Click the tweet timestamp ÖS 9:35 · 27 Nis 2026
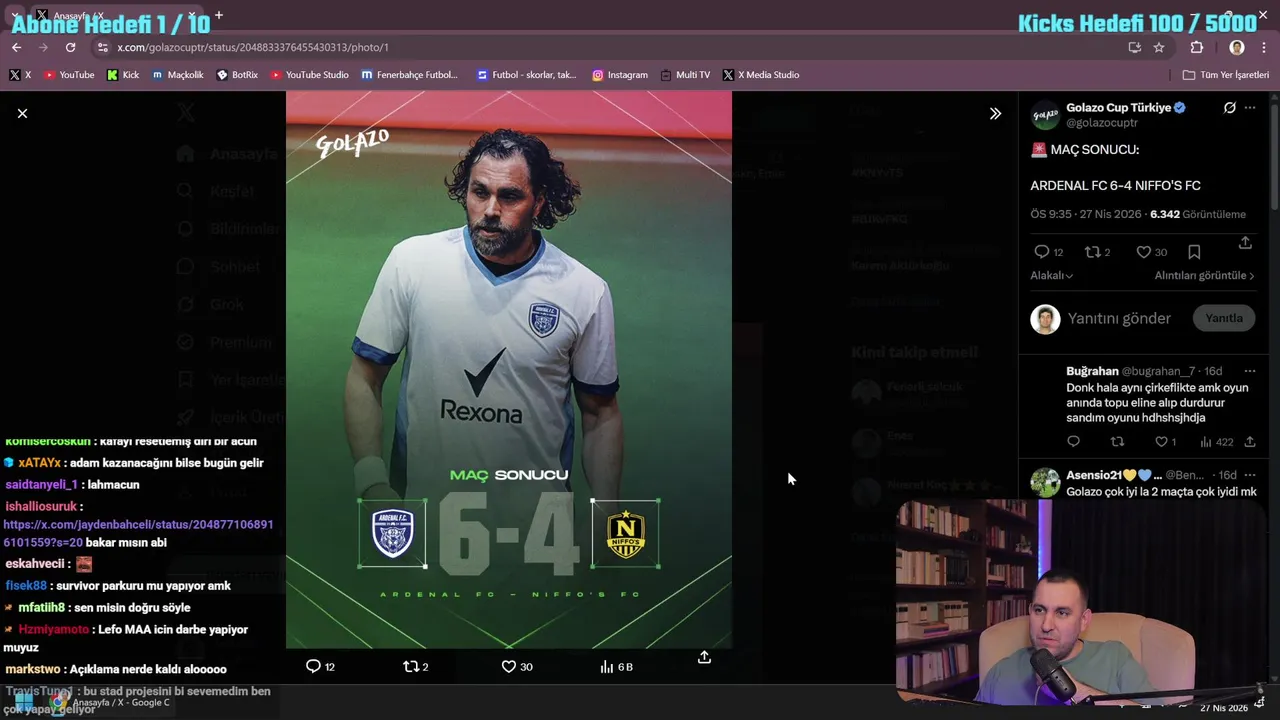Image resolution: width=1280 pixels, height=720 pixels. (x=1087, y=214)
